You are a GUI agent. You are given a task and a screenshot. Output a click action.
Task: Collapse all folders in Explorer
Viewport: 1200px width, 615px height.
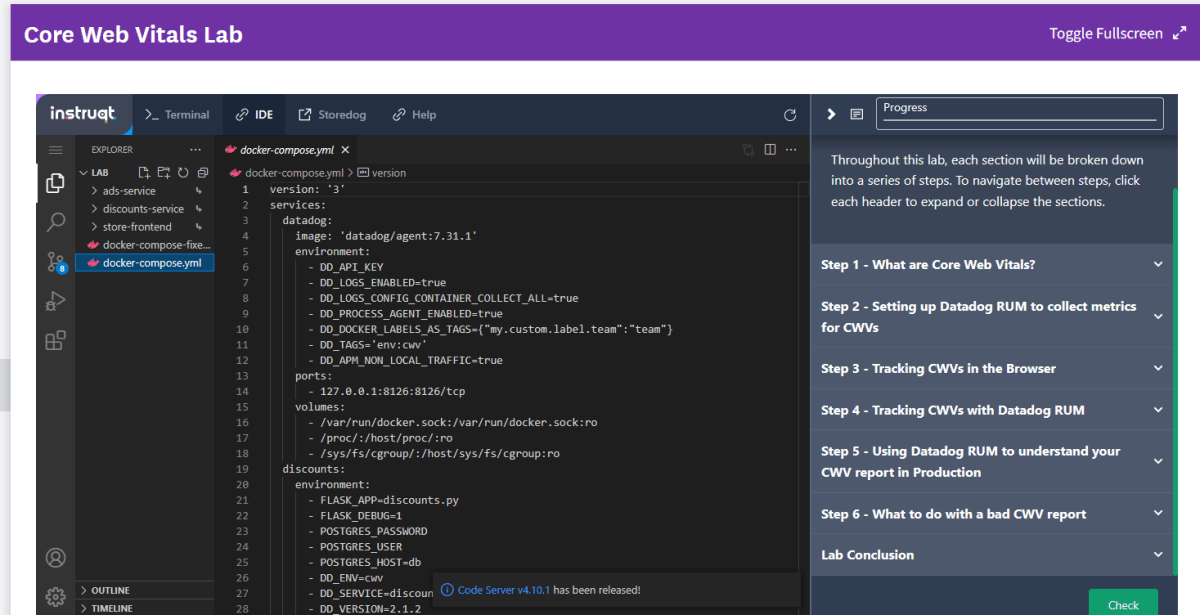click(x=202, y=172)
